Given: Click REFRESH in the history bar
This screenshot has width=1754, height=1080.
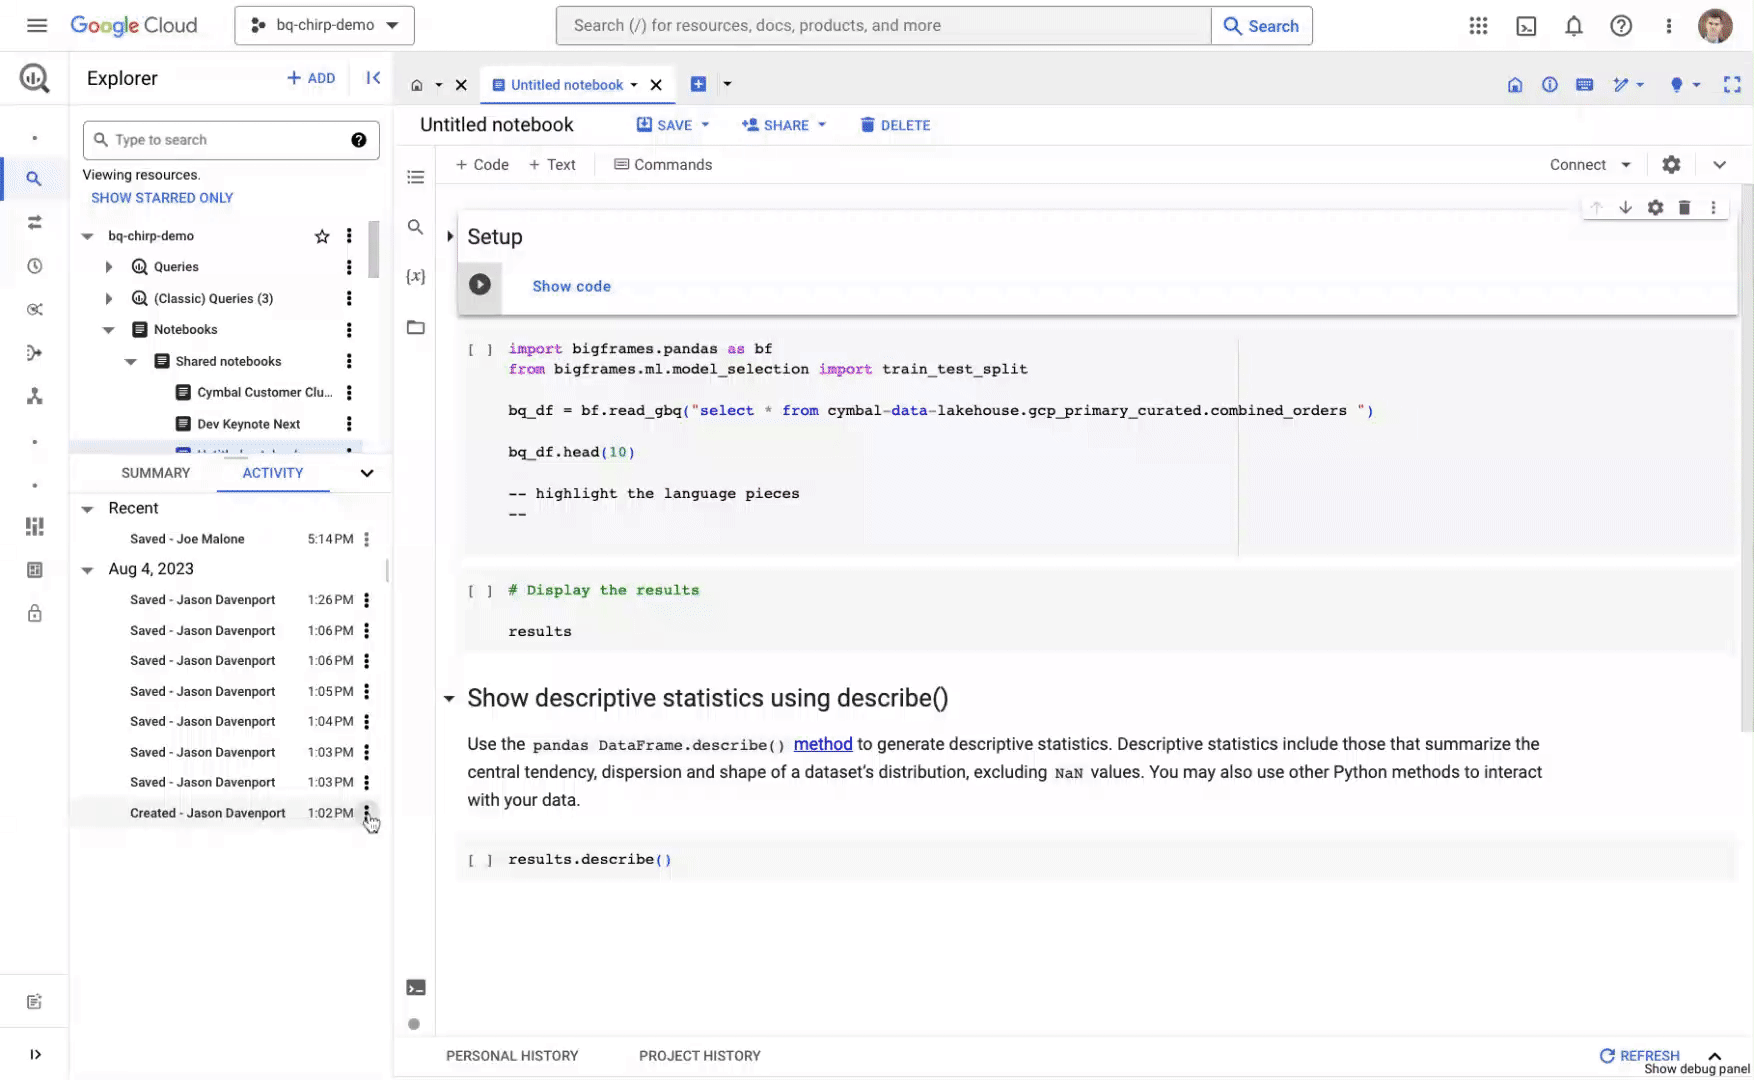Looking at the screenshot, I should coord(1639,1055).
